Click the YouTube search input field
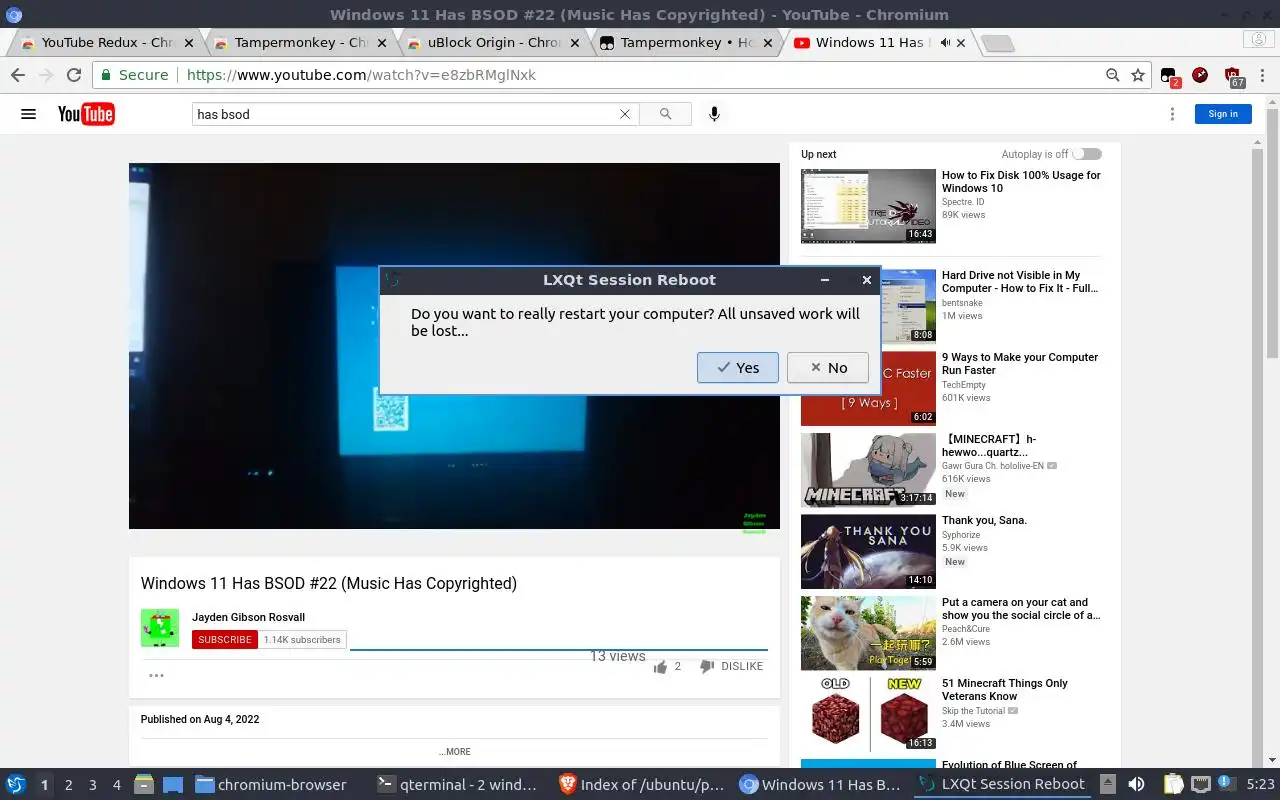Image resolution: width=1280 pixels, height=800 pixels. pyautogui.click(x=405, y=114)
